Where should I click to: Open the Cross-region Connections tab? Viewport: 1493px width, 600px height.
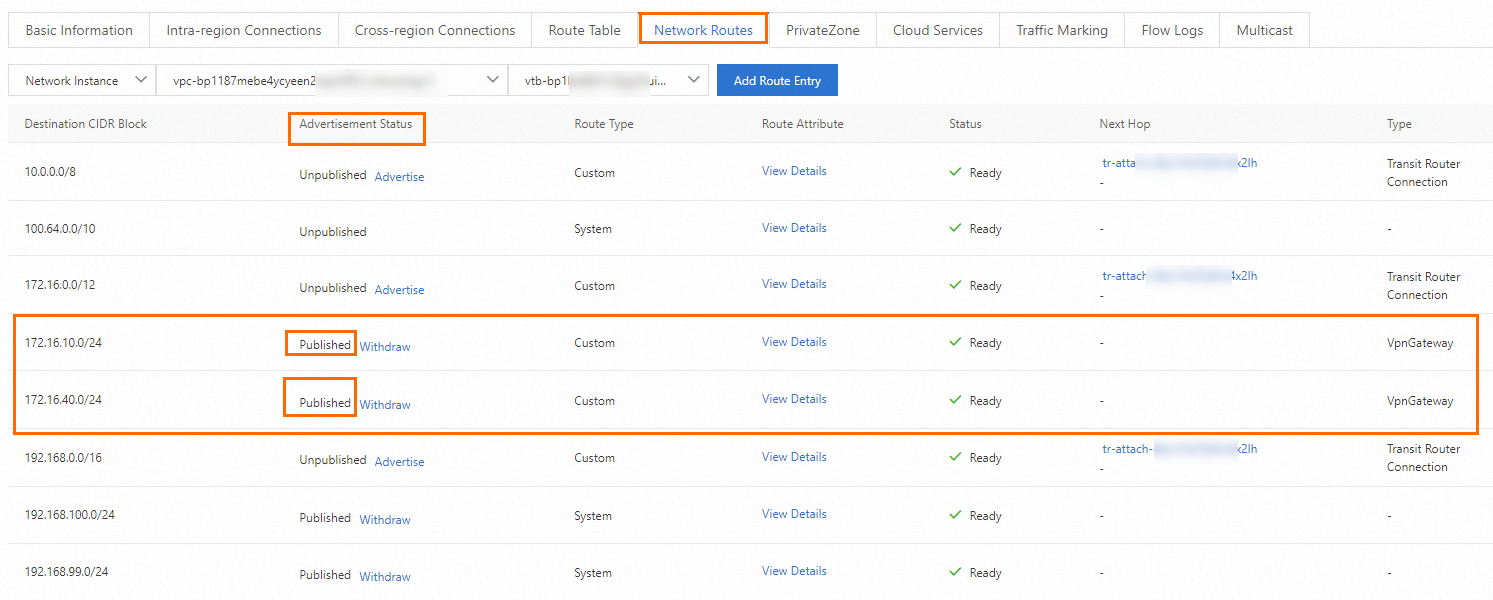point(435,30)
